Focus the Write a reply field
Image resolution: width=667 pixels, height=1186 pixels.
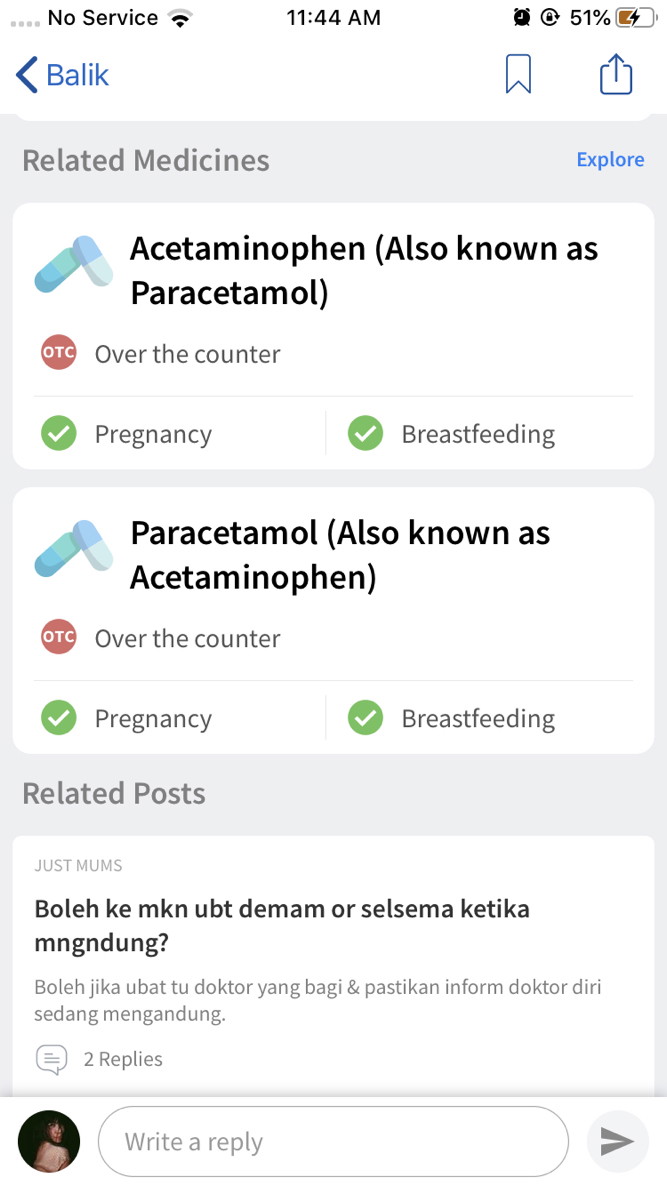[334, 1141]
